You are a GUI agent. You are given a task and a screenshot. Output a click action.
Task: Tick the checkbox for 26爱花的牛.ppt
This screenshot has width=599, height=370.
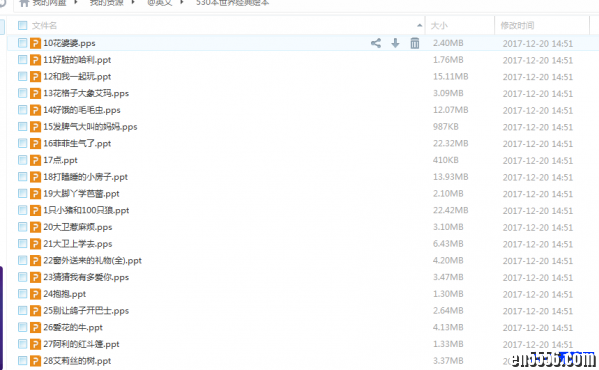[x=23, y=327]
